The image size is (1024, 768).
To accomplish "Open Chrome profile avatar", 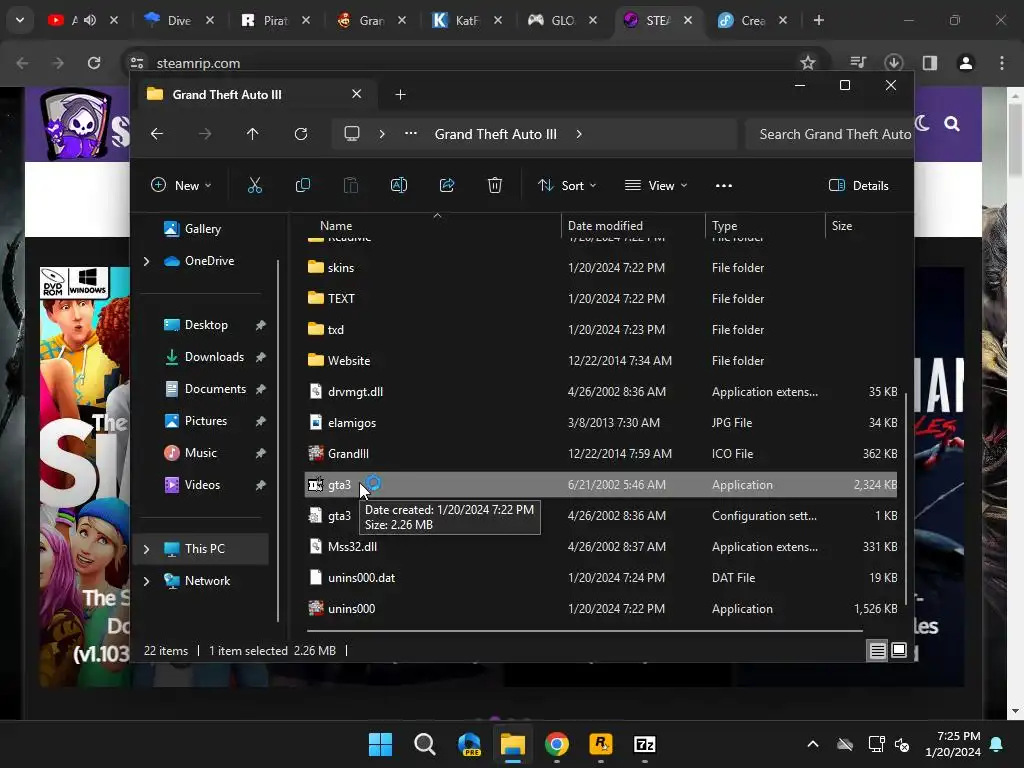I will 965,63.
